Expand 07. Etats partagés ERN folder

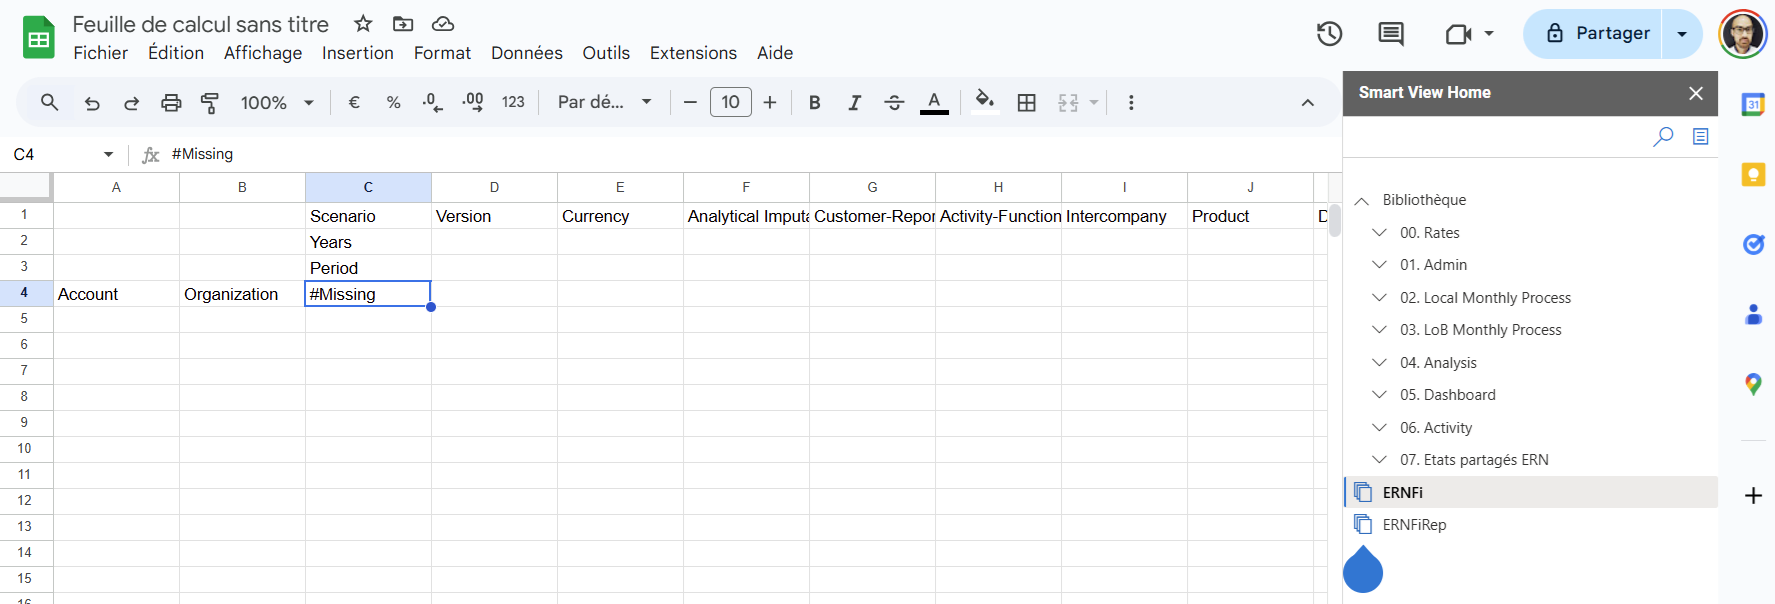pyautogui.click(x=1379, y=460)
